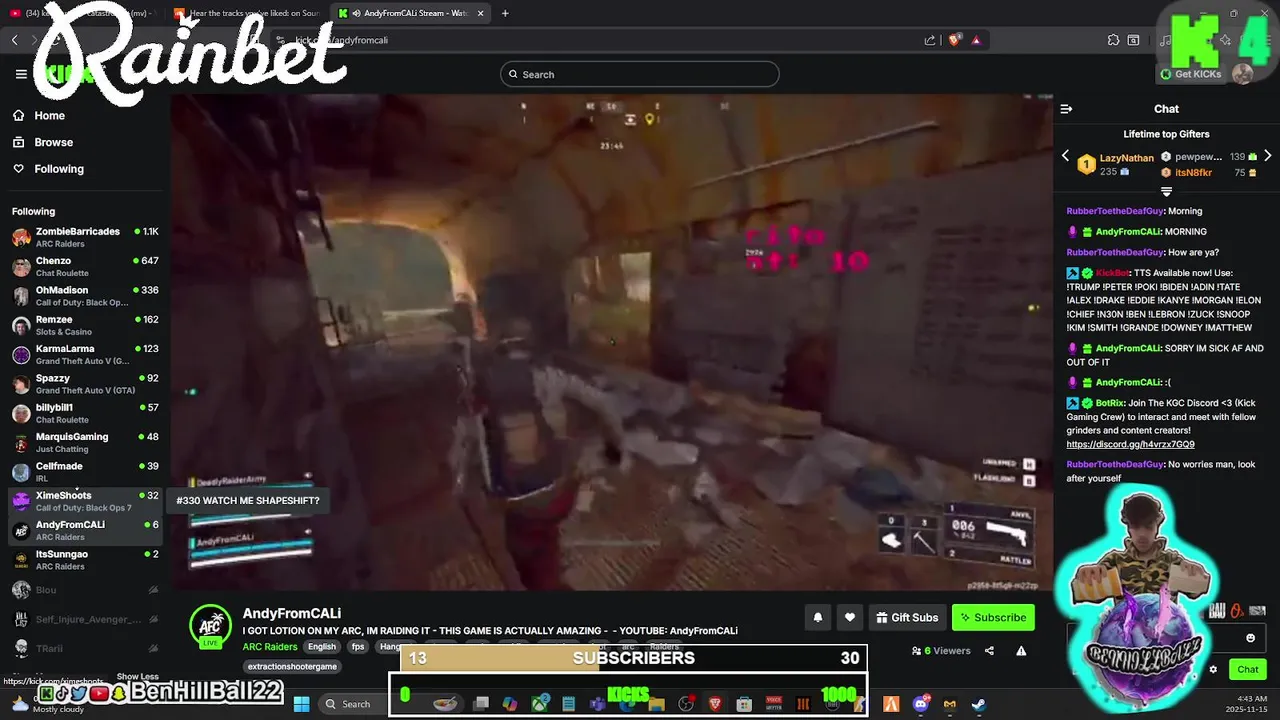Toggle stream notifications with bell icon
The image size is (1280, 720).
tap(818, 618)
